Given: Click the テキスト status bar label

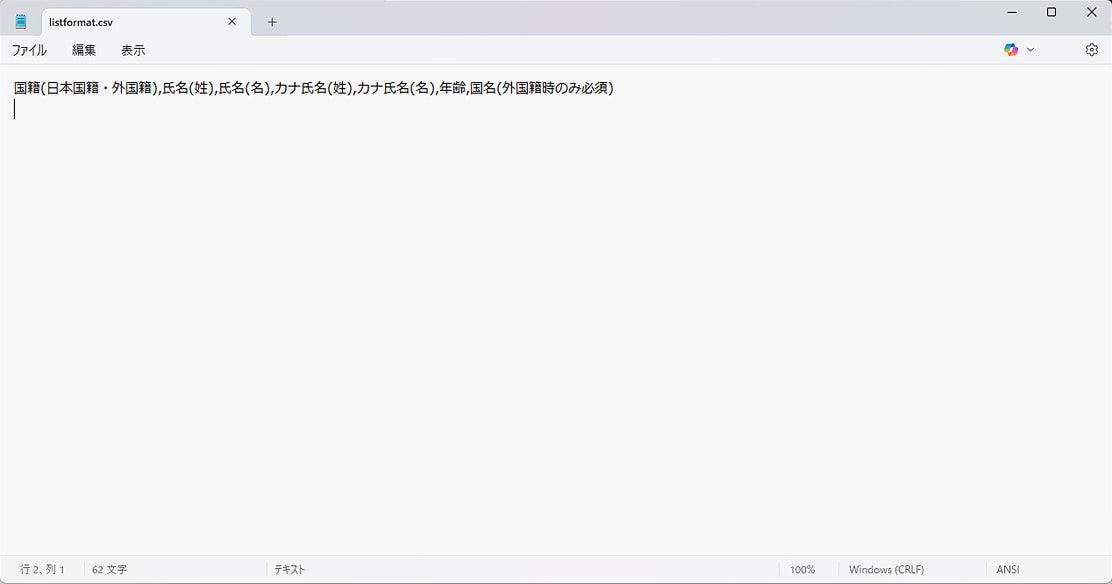Looking at the screenshot, I should [x=291, y=569].
